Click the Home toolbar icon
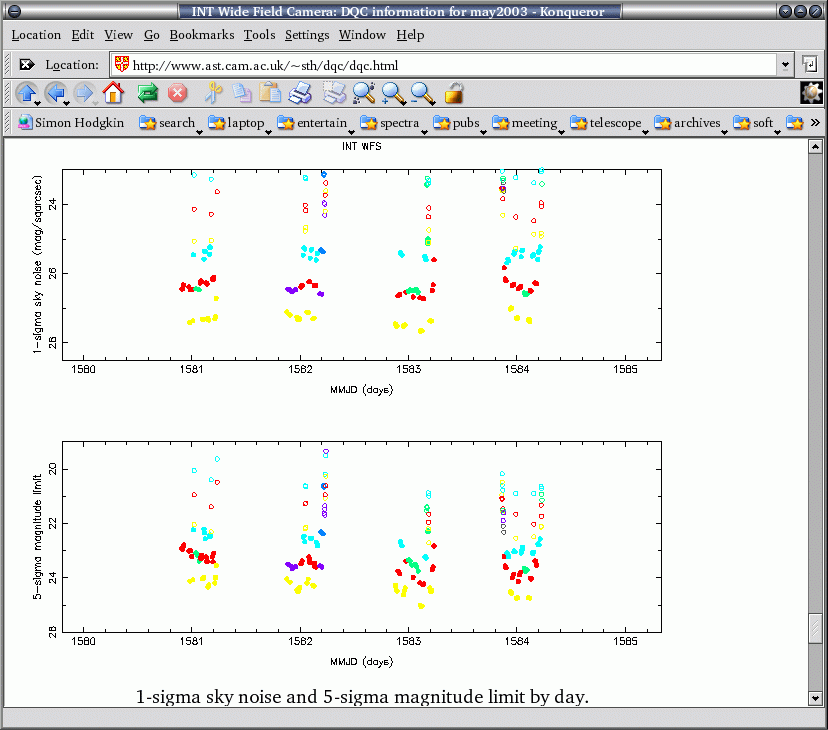Viewport: 828px width, 730px height. [113, 94]
